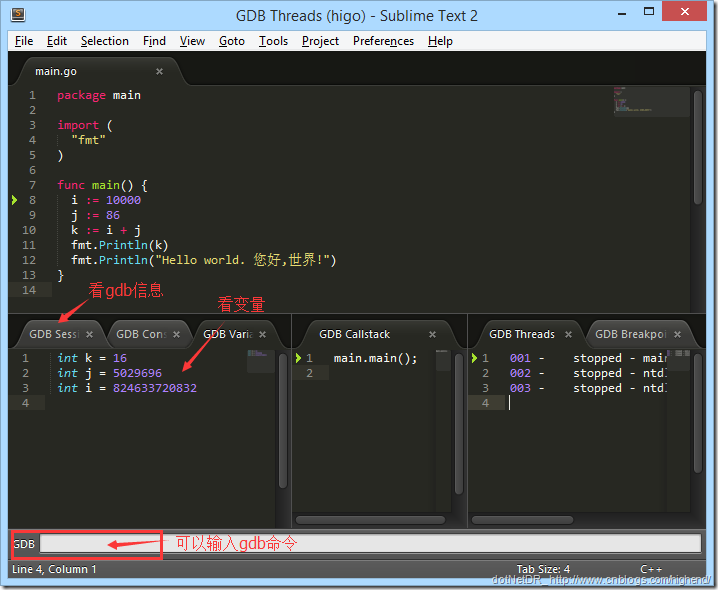
Task: Open the View menu
Action: 192,41
